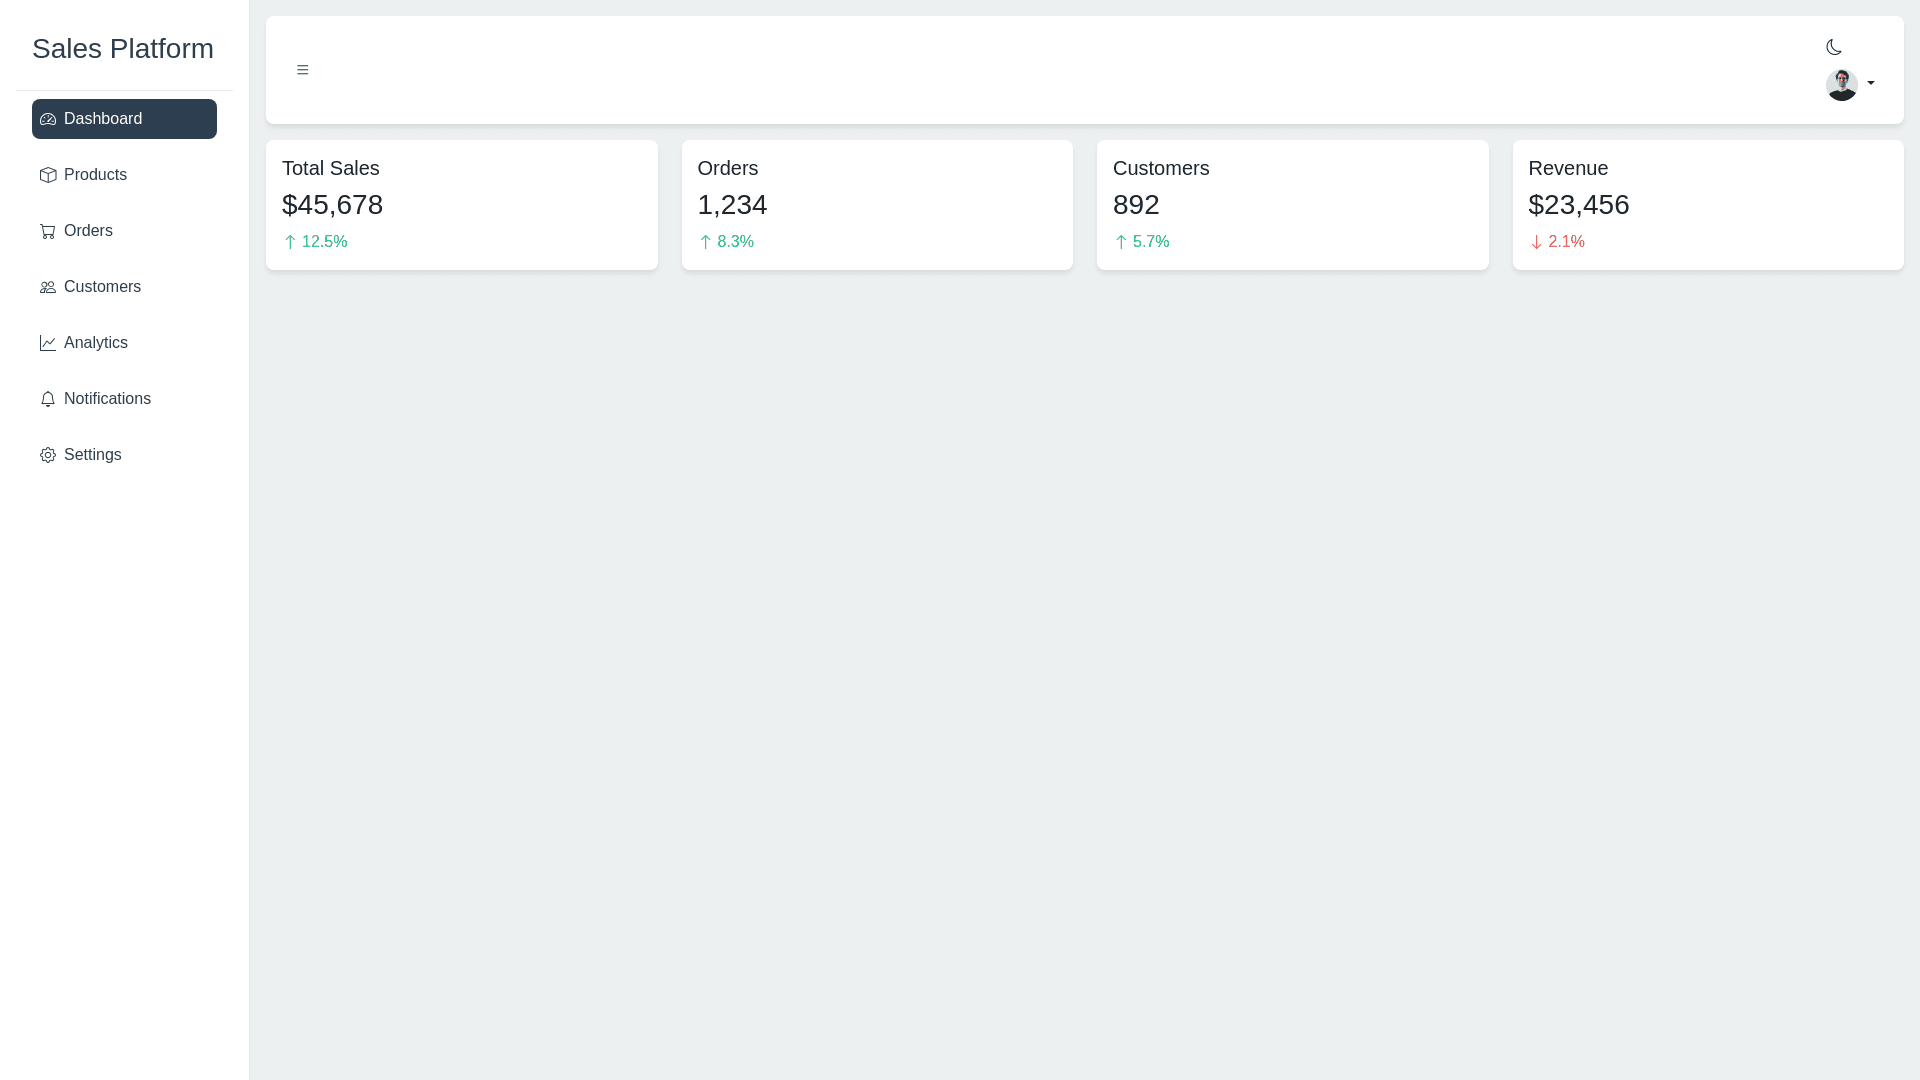Click the user avatar picture
The height and width of the screenshot is (1080, 1920).
coord(1841,84)
